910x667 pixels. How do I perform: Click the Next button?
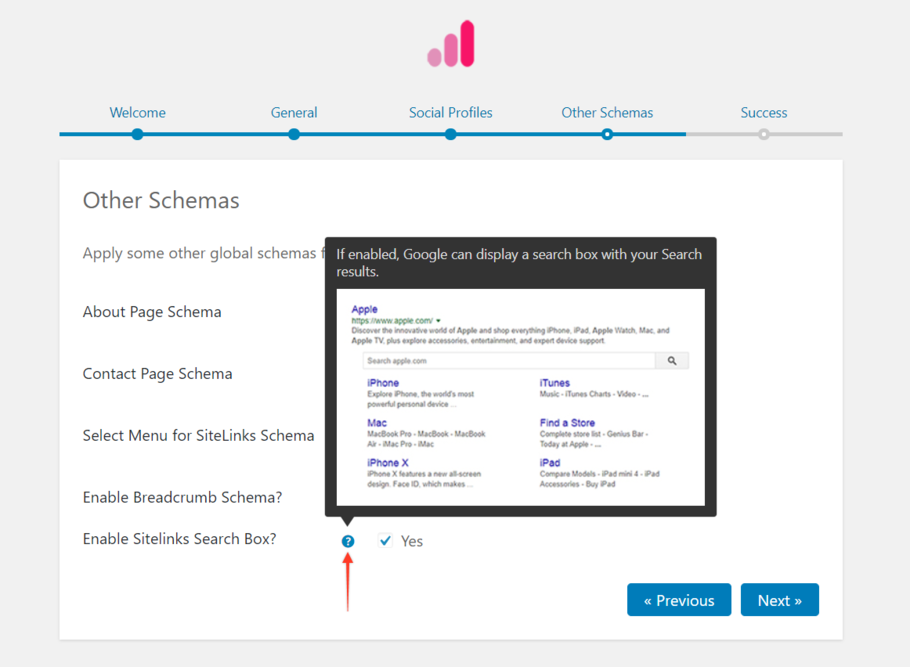780,600
